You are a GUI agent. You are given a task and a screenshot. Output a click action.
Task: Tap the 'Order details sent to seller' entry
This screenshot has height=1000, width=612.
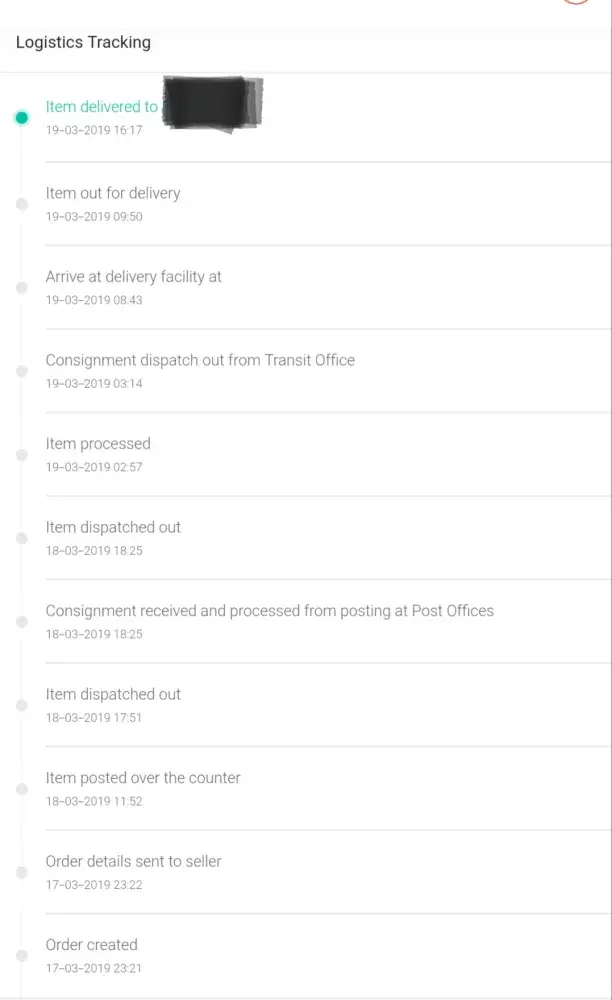pos(133,861)
